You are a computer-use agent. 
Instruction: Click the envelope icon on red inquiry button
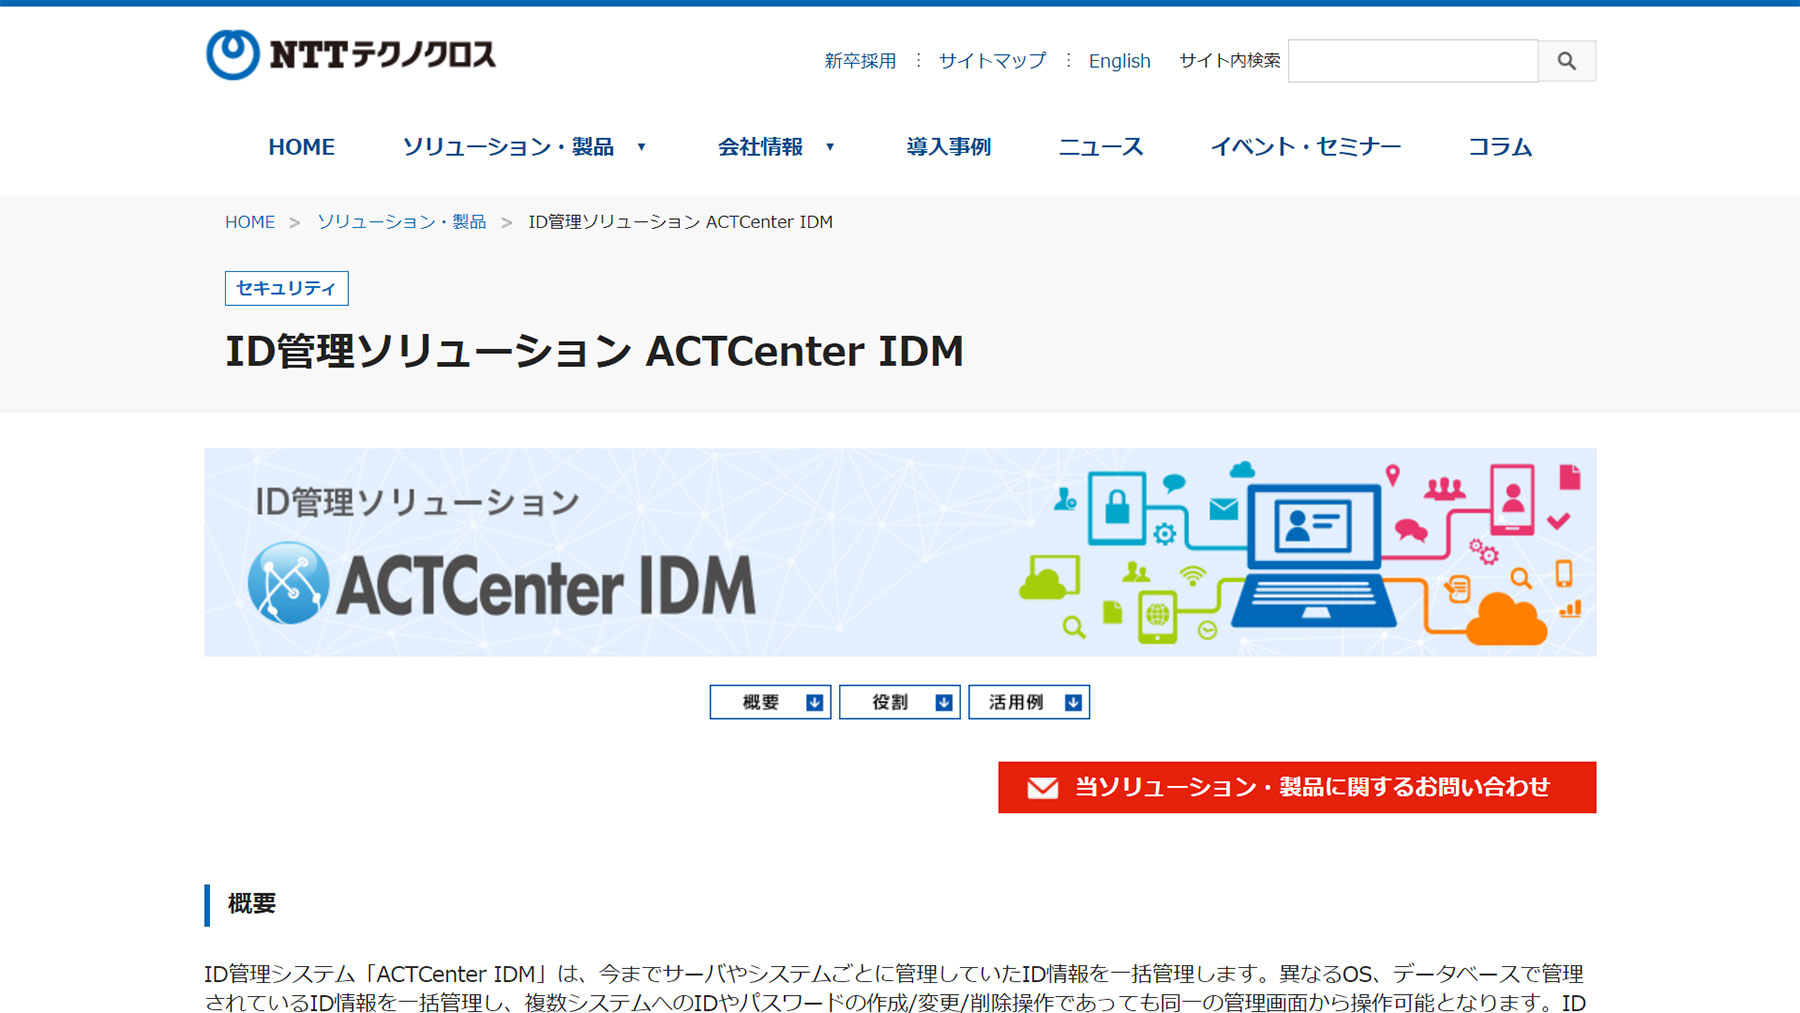(x=1042, y=788)
